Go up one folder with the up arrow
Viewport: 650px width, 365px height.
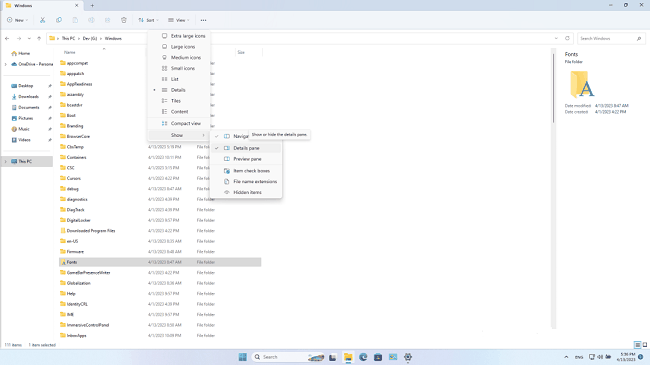click(x=39, y=38)
